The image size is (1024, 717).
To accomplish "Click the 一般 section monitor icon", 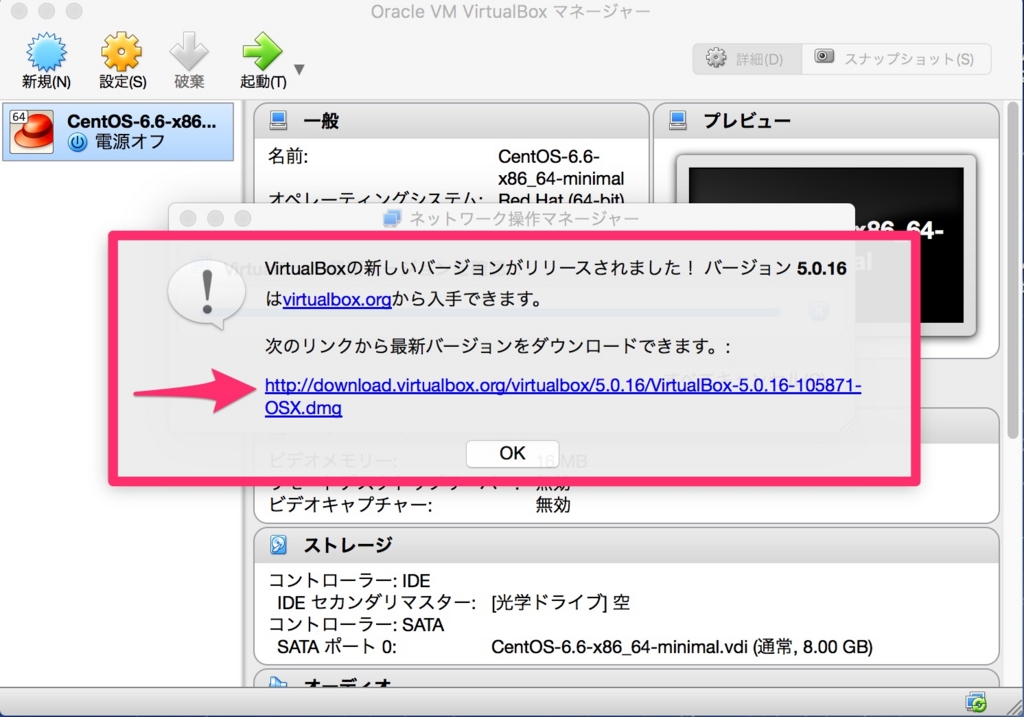I will coord(279,120).
